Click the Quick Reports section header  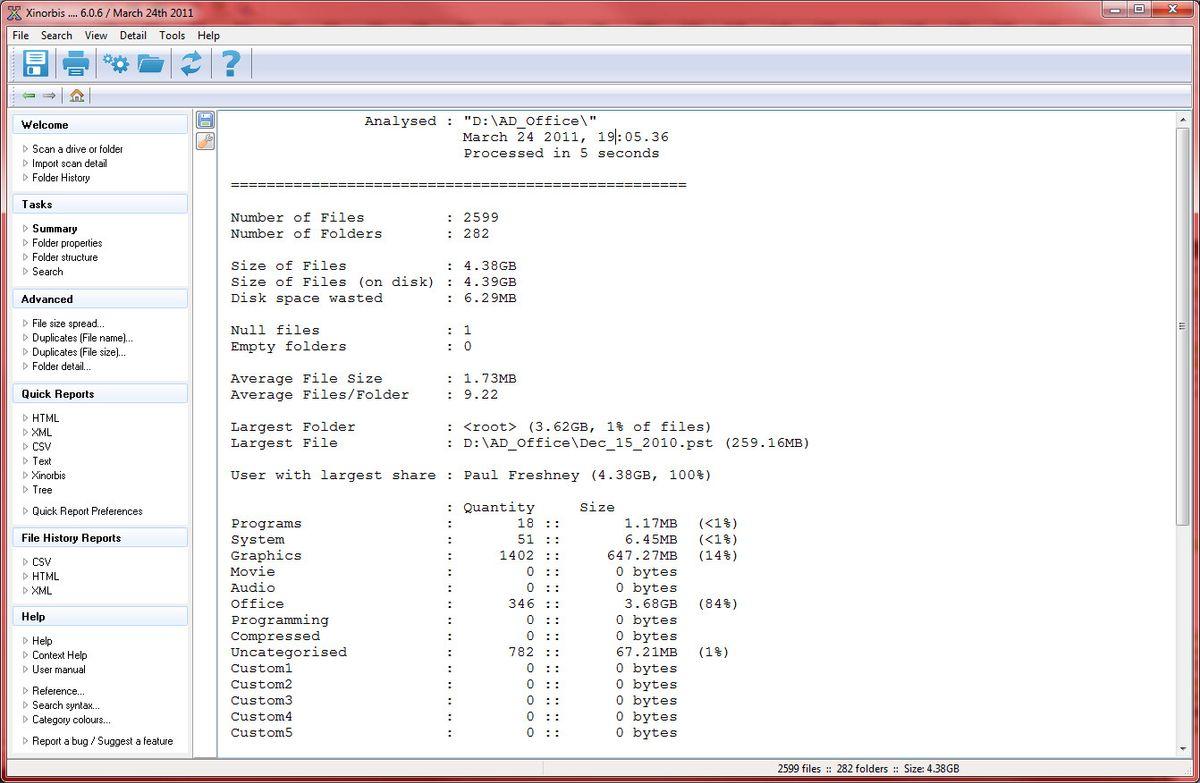pos(100,394)
